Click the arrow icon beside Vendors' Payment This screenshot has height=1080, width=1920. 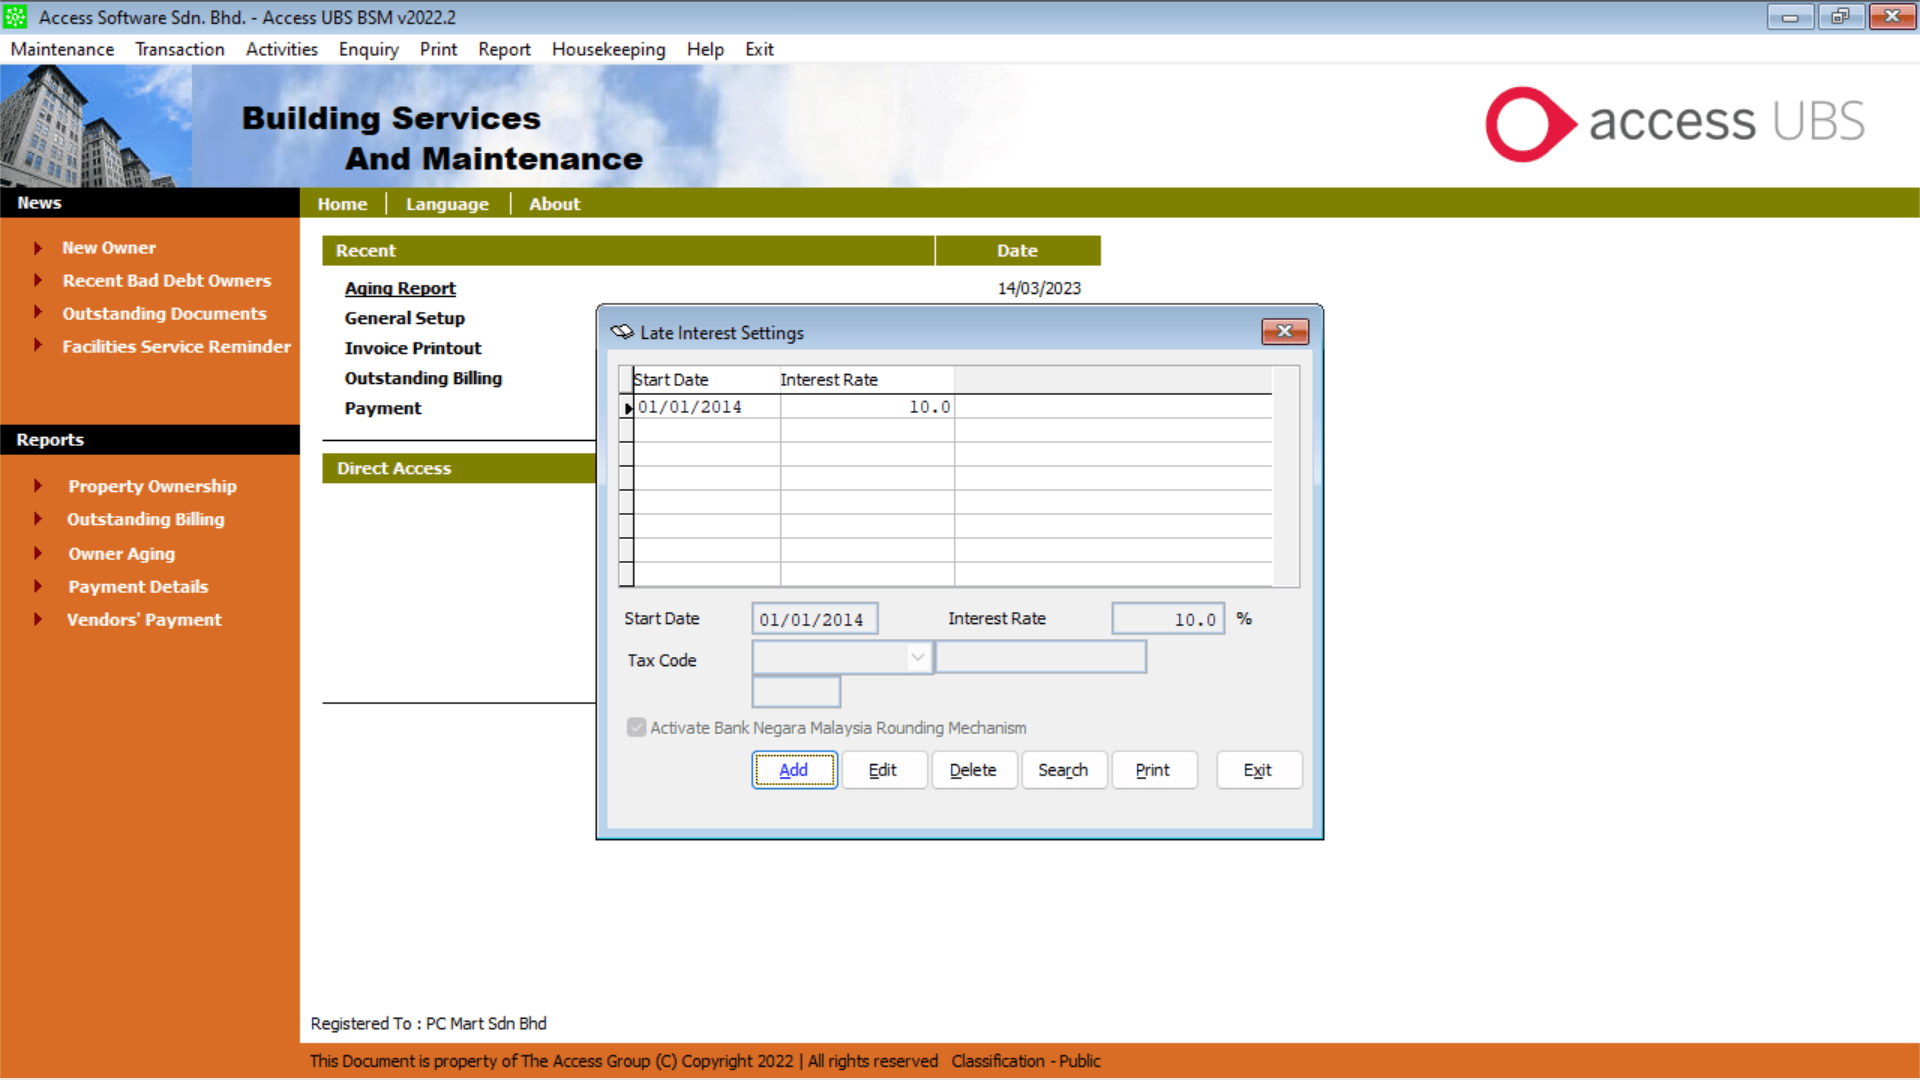click(38, 619)
